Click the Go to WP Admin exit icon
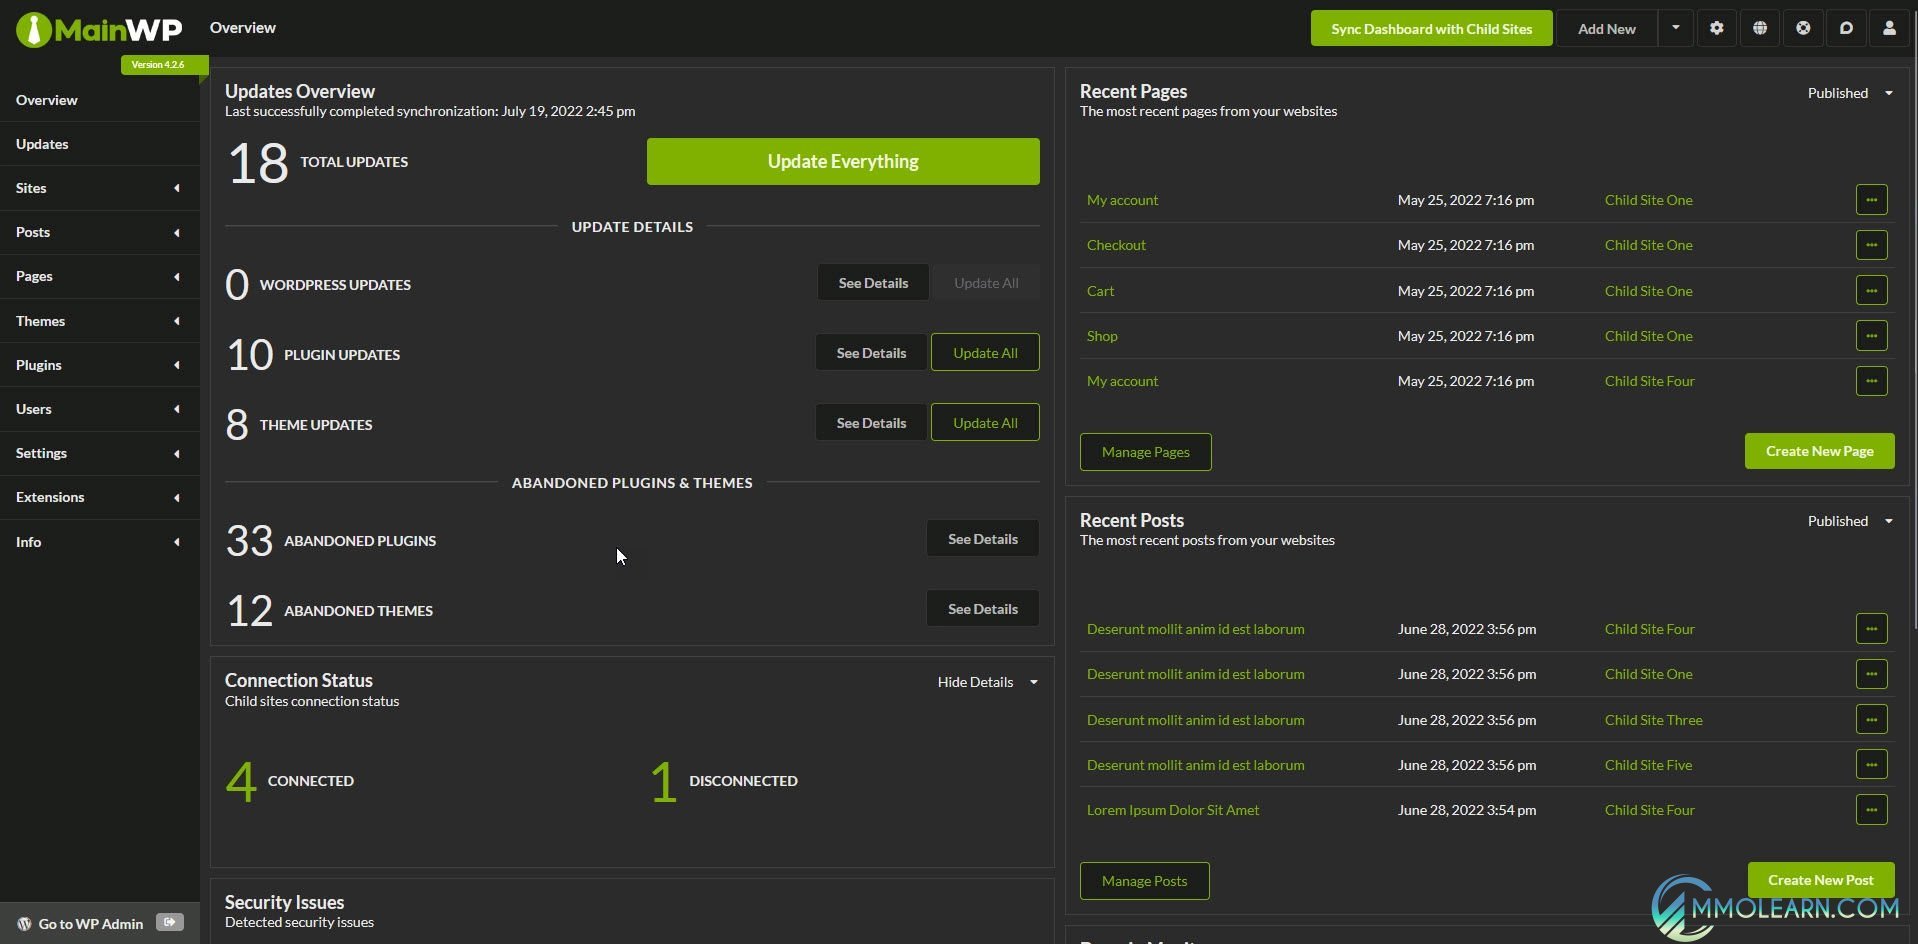This screenshot has height=944, width=1918. pyautogui.click(x=170, y=923)
